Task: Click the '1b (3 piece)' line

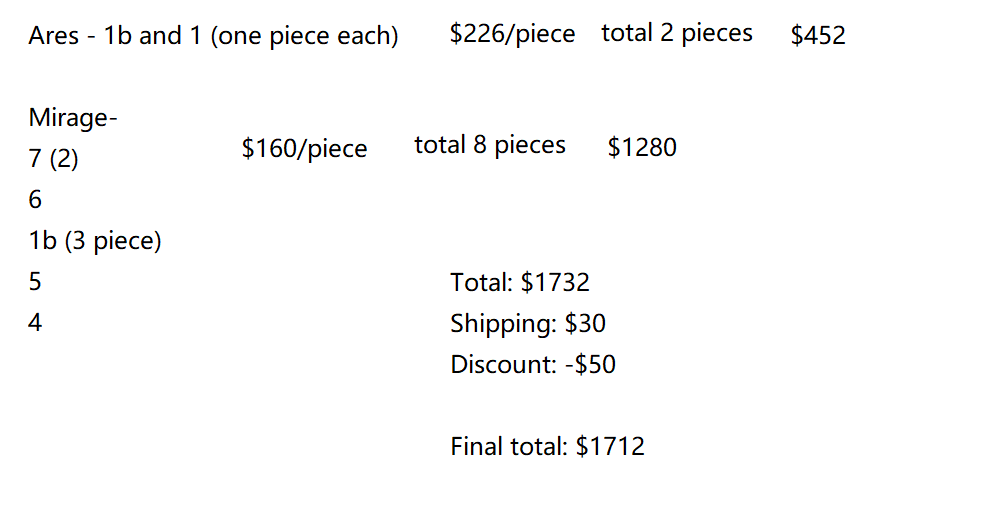Action: pos(95,241)
